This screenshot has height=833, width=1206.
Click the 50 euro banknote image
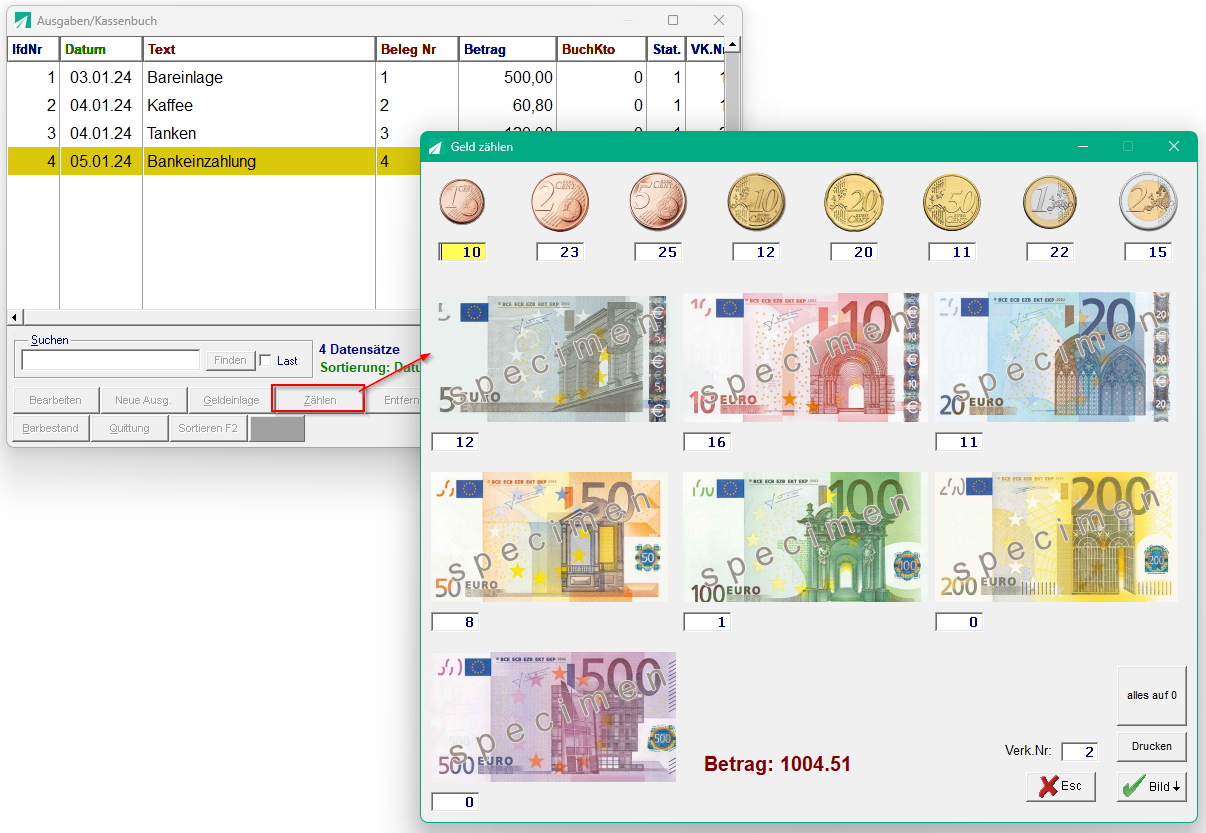[x=549, y=537]
